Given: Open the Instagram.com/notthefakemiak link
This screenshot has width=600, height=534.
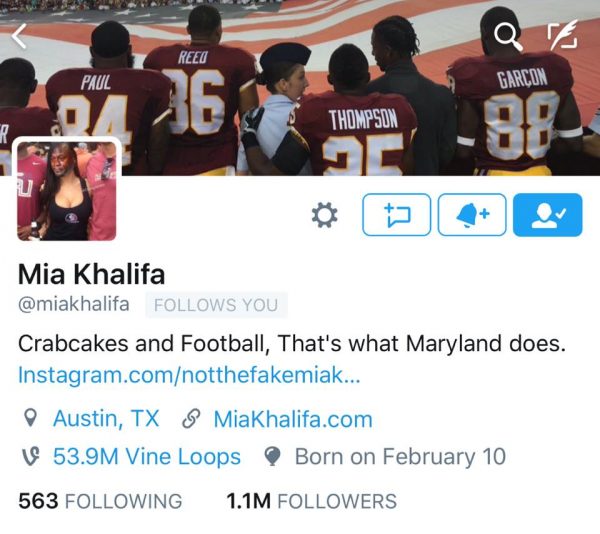Looking at the screenshot, I should [x=189, y=375].
